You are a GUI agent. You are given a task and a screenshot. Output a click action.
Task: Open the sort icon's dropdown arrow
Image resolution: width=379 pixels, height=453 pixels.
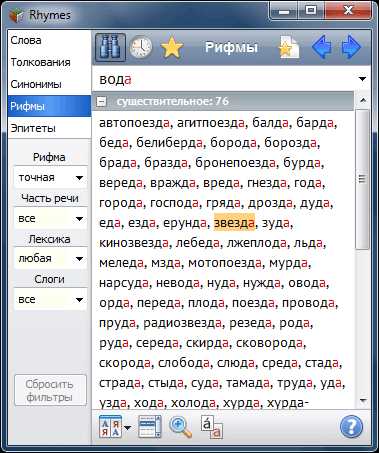pyautogui.click(x=127, y=428)
